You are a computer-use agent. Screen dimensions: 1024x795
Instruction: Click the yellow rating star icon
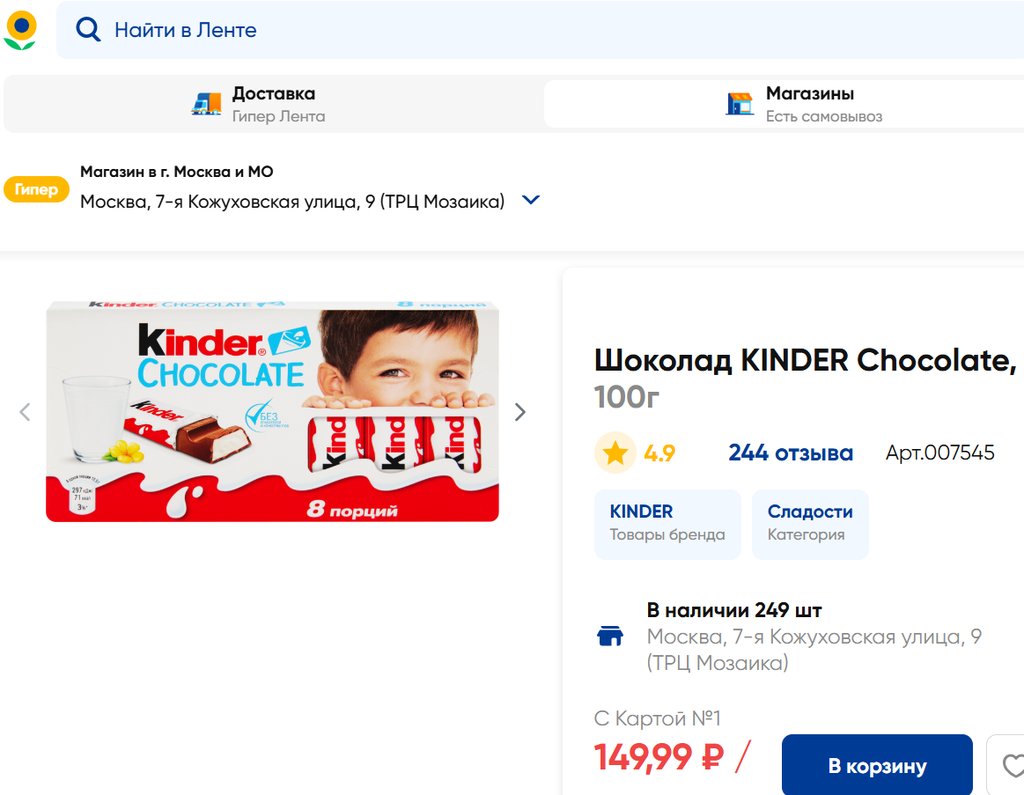click(615, 453)
